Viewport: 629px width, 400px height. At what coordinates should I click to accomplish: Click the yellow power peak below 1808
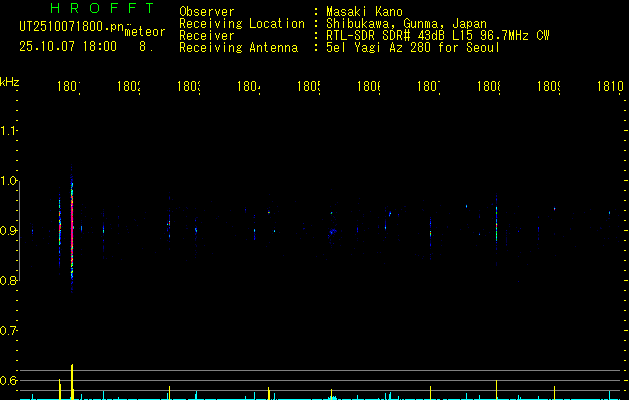(x=497, y=389)
